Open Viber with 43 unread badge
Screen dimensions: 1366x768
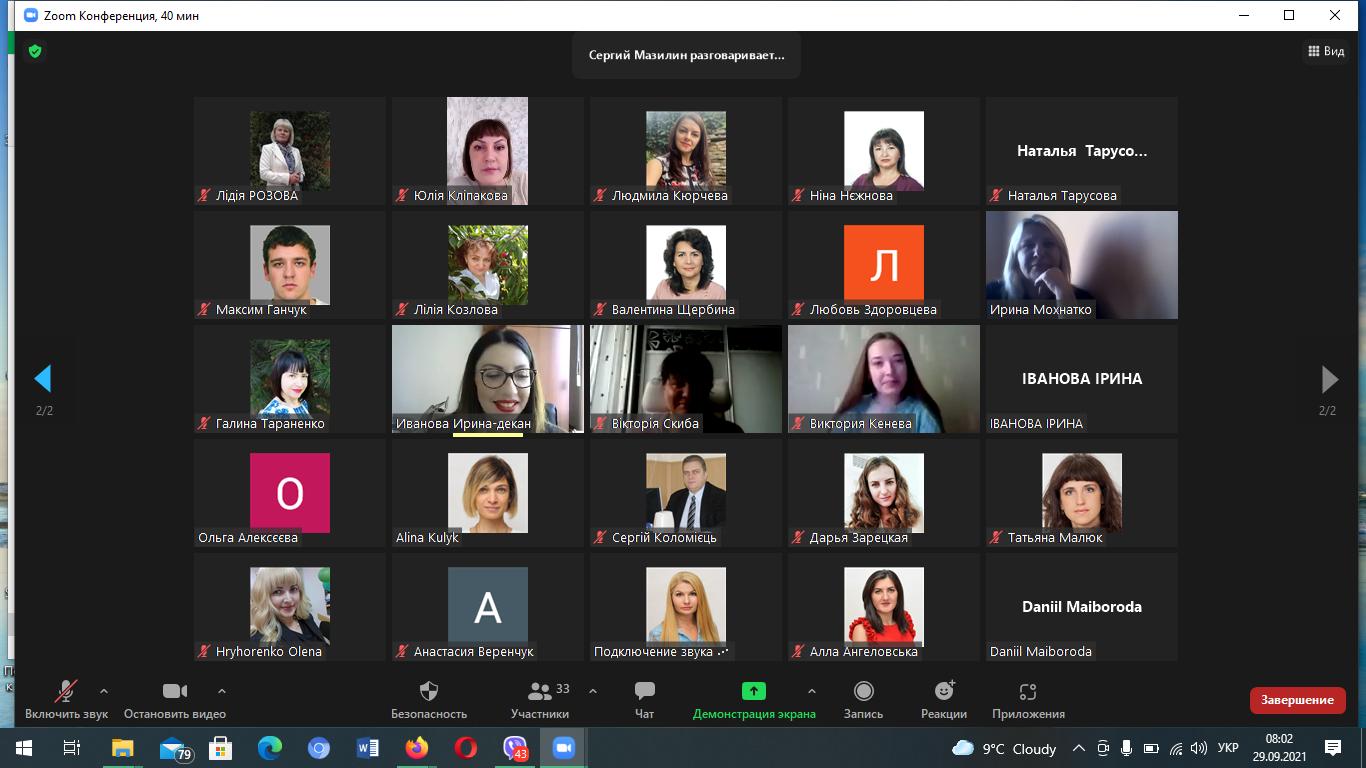(515, 748)
